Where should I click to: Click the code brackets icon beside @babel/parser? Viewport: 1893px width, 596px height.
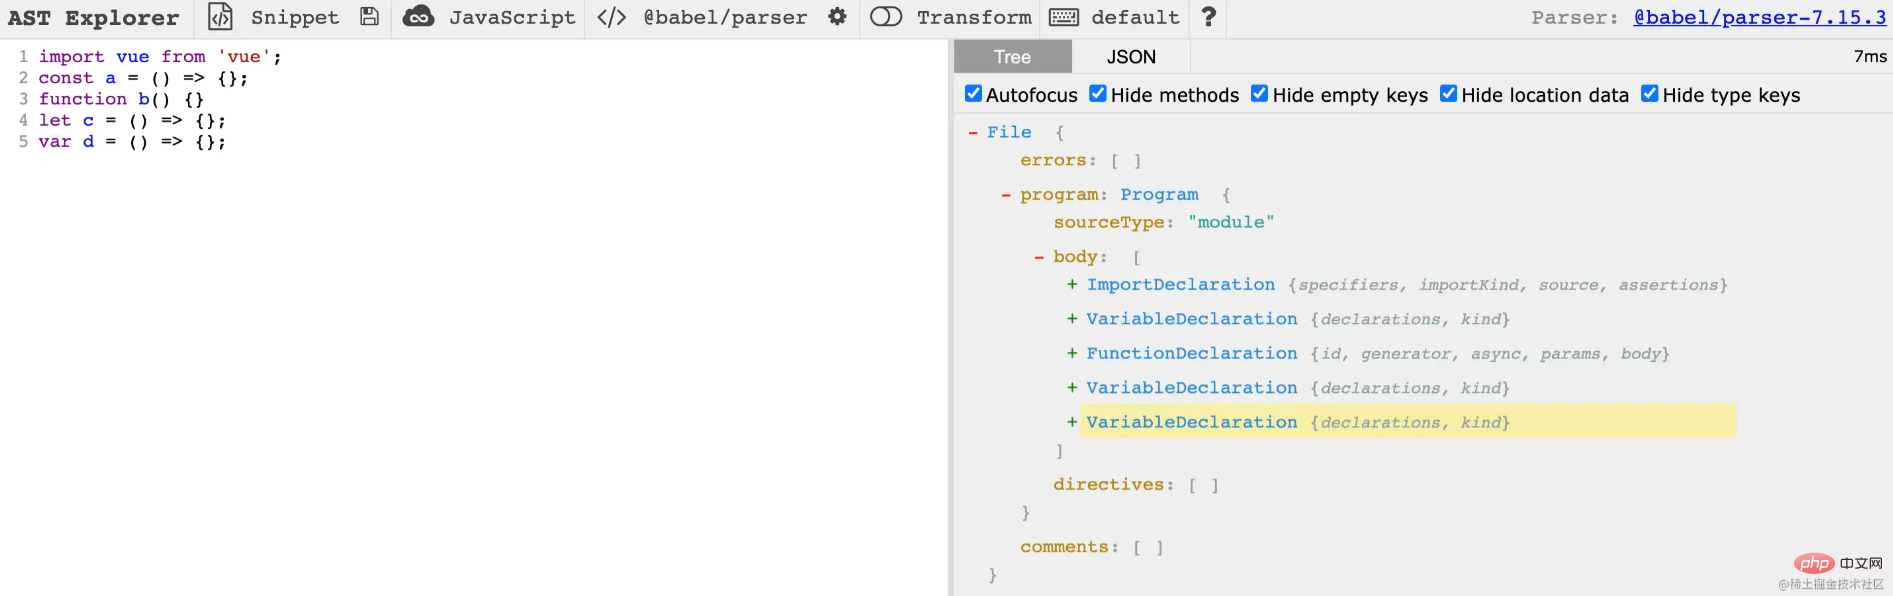[x=611, y=17]
